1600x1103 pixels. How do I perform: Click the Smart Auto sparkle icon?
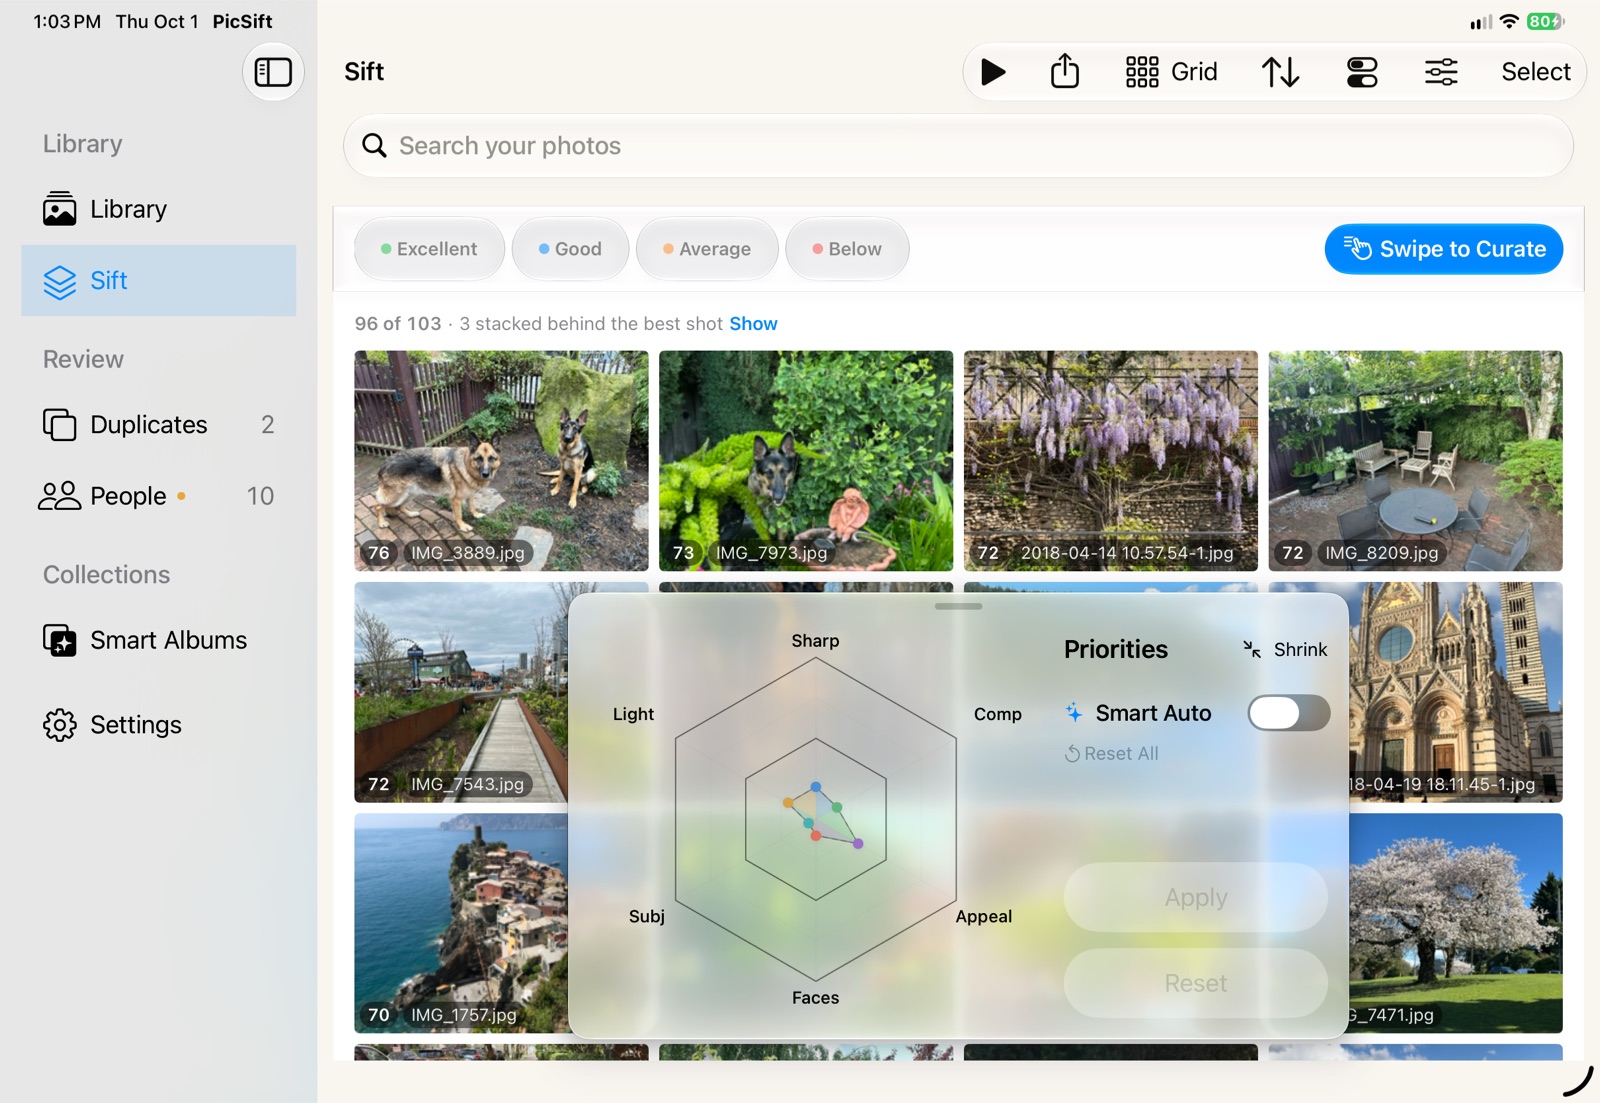(x=1073, y=713)
